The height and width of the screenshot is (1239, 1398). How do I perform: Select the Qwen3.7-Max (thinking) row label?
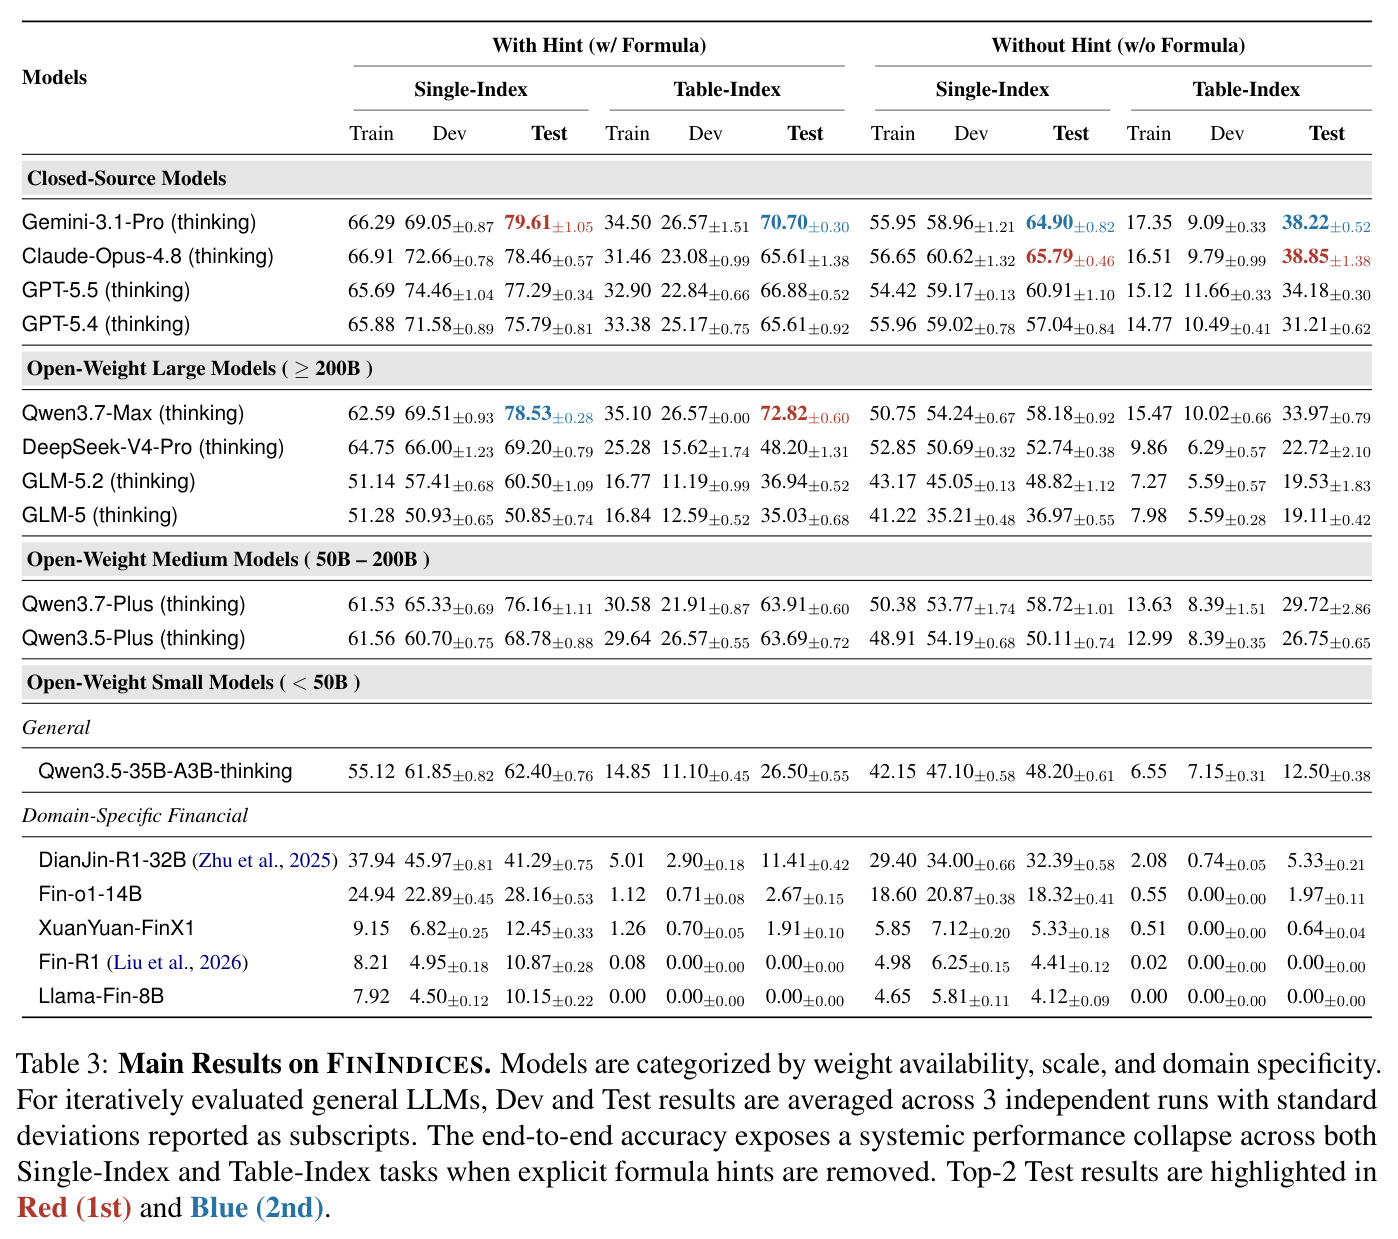[133, 413]
